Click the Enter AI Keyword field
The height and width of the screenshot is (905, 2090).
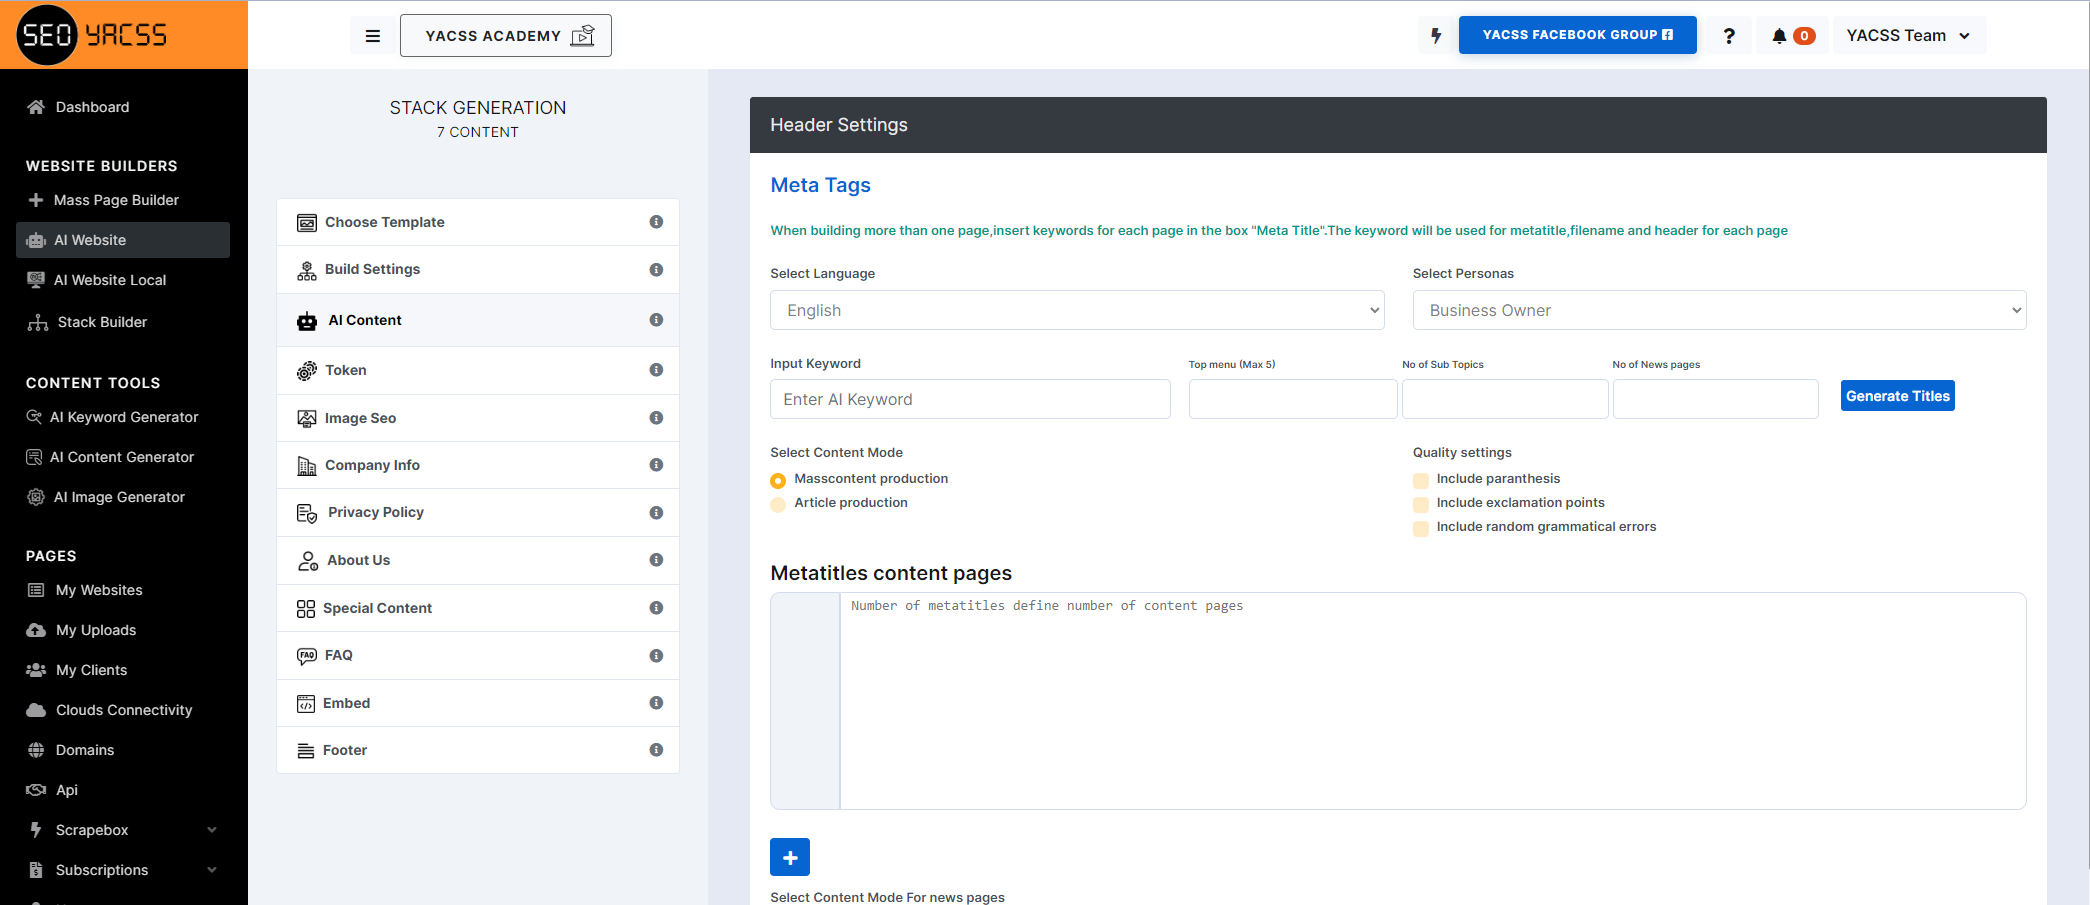[x=970, y=399]
